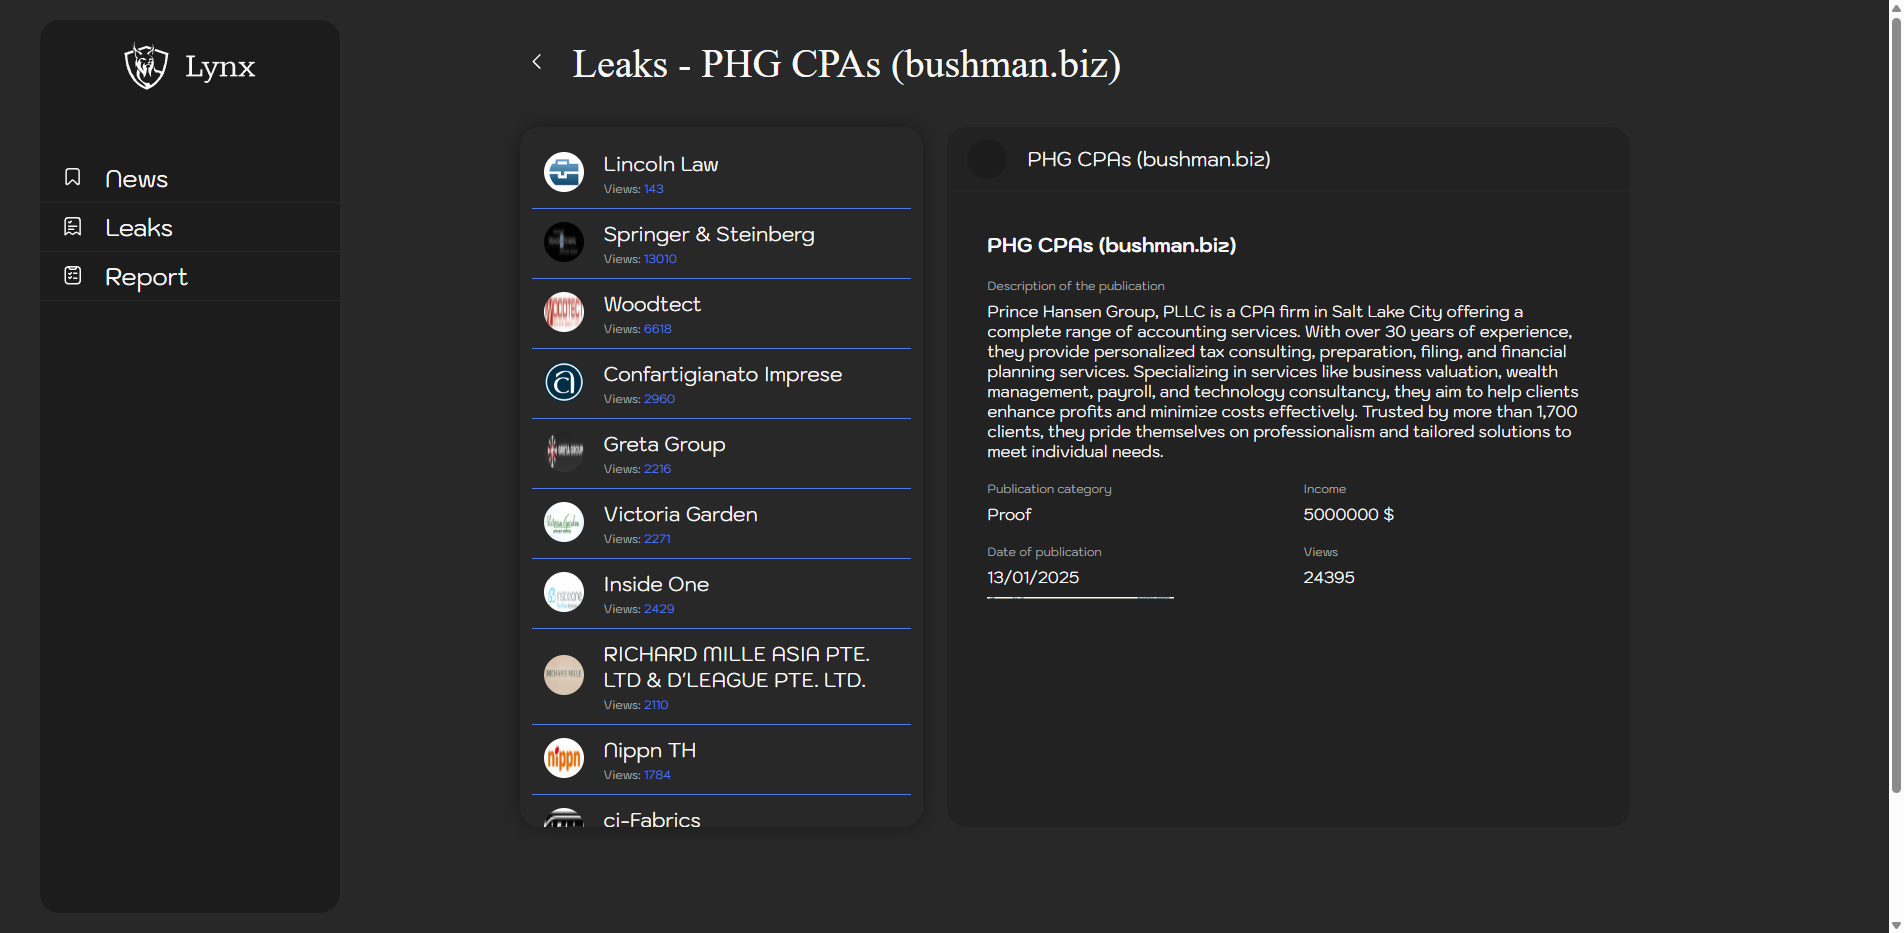Click the bookmark icon beside News
This screenshot has width=1904, height=933.
73,177
